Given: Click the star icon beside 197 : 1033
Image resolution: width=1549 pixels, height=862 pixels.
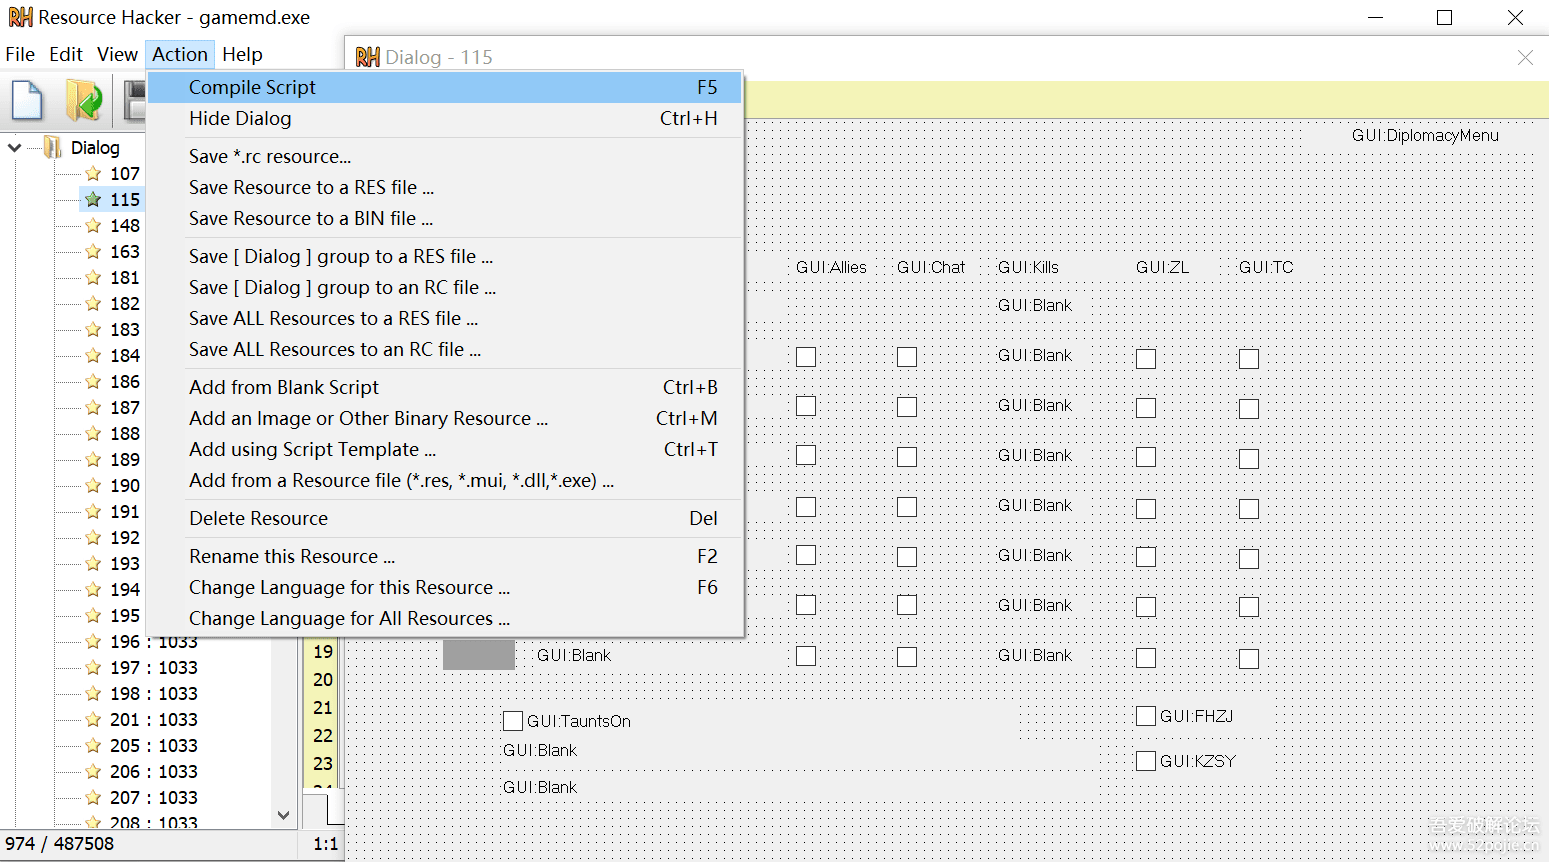Looking at the screenshot, I should coord(93,668).
